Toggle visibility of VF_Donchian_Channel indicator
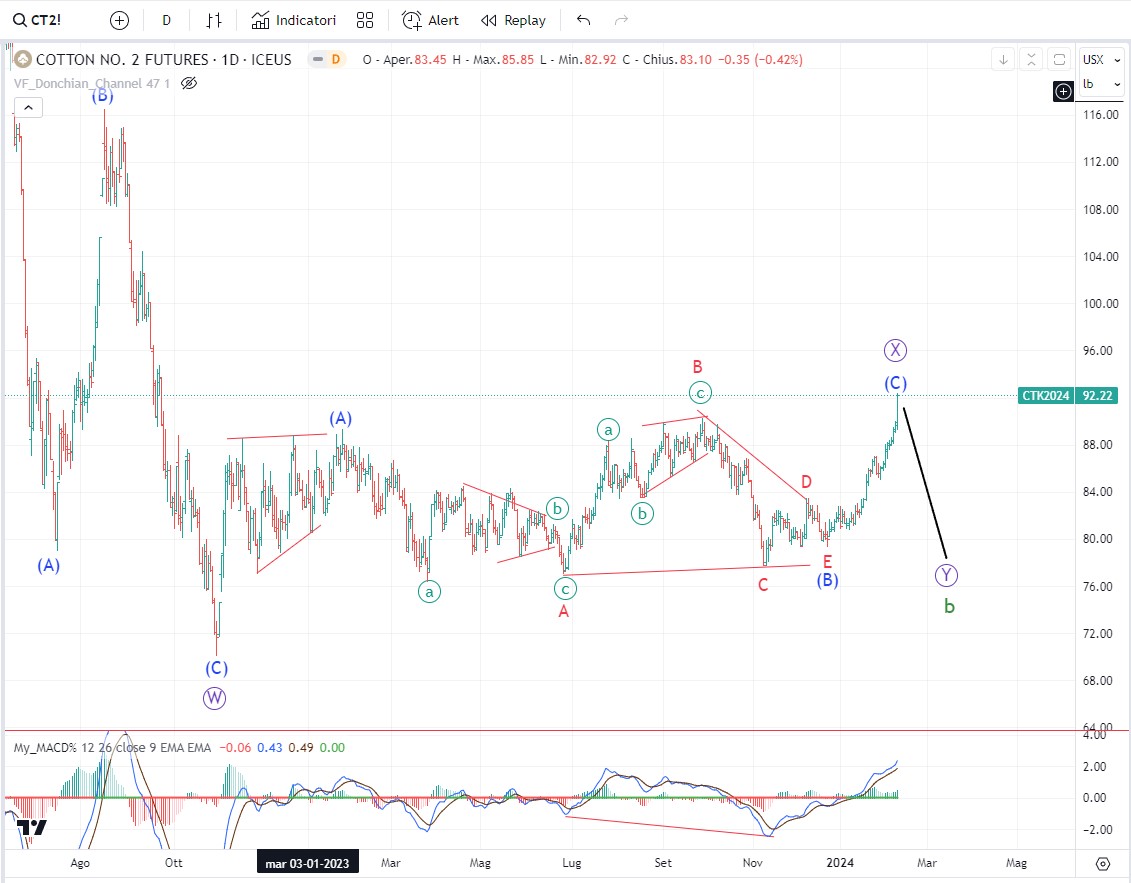Image resolution: width=1131 pixels, height=883 pixels. (188, 84)
